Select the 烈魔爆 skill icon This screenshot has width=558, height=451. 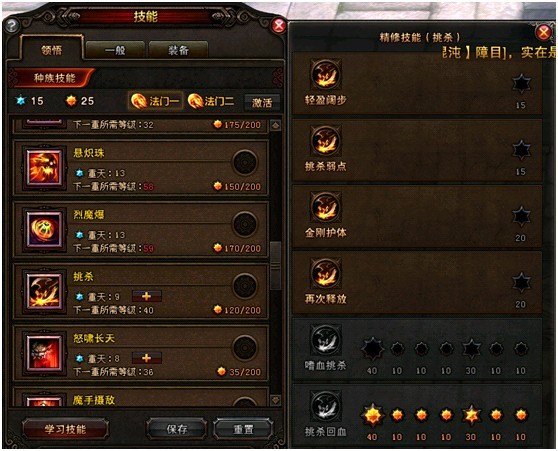point(44,229)
